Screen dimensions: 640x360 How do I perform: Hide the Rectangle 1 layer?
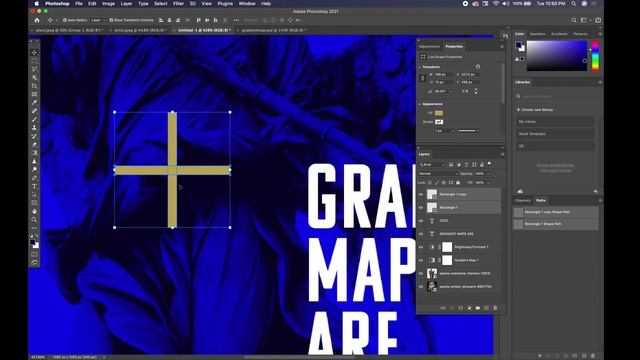(x=421, y=207)
